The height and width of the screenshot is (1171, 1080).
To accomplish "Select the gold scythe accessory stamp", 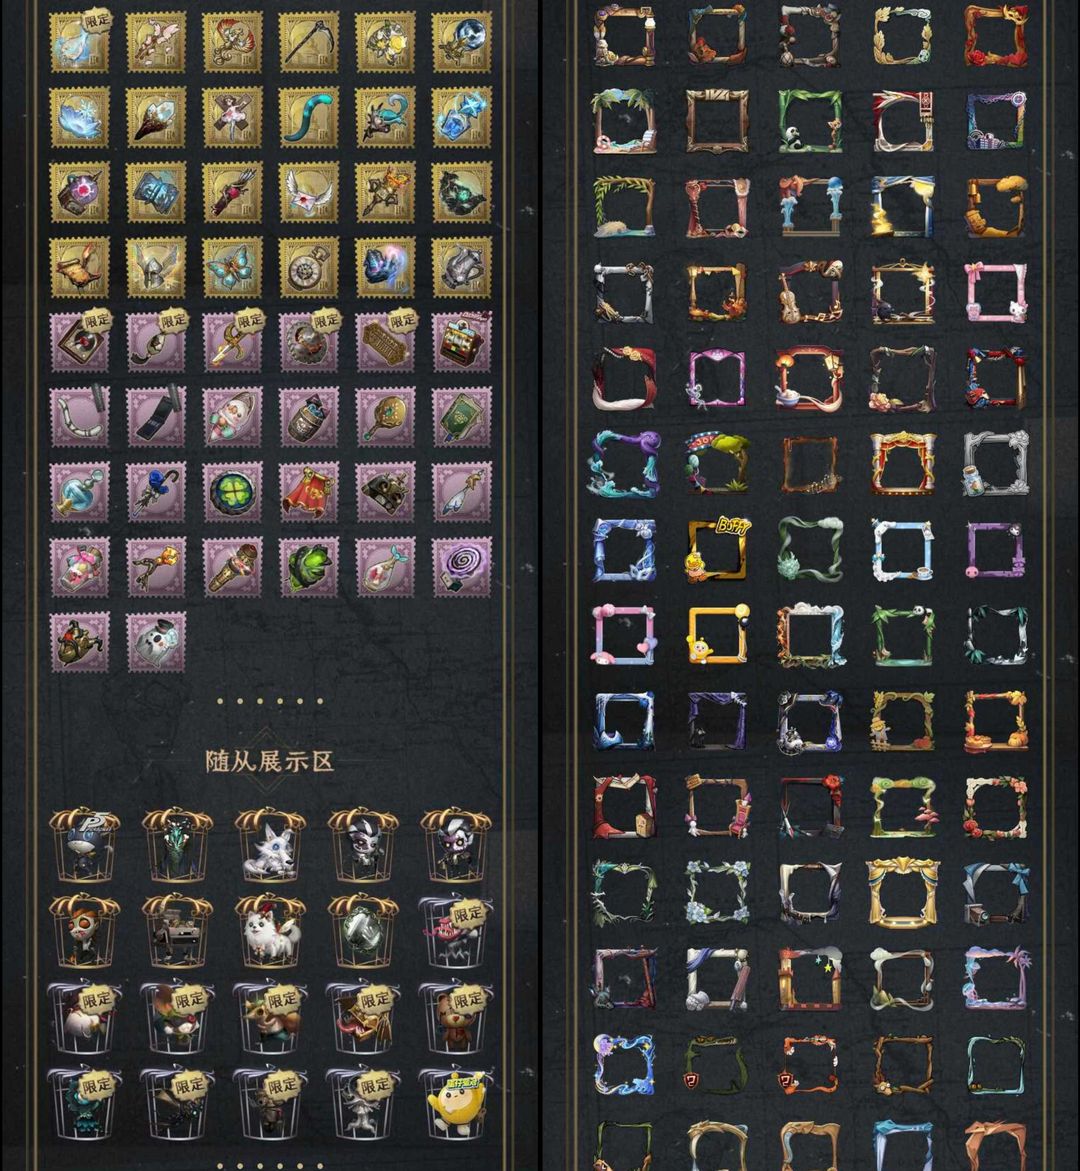I will click(308, 42).
